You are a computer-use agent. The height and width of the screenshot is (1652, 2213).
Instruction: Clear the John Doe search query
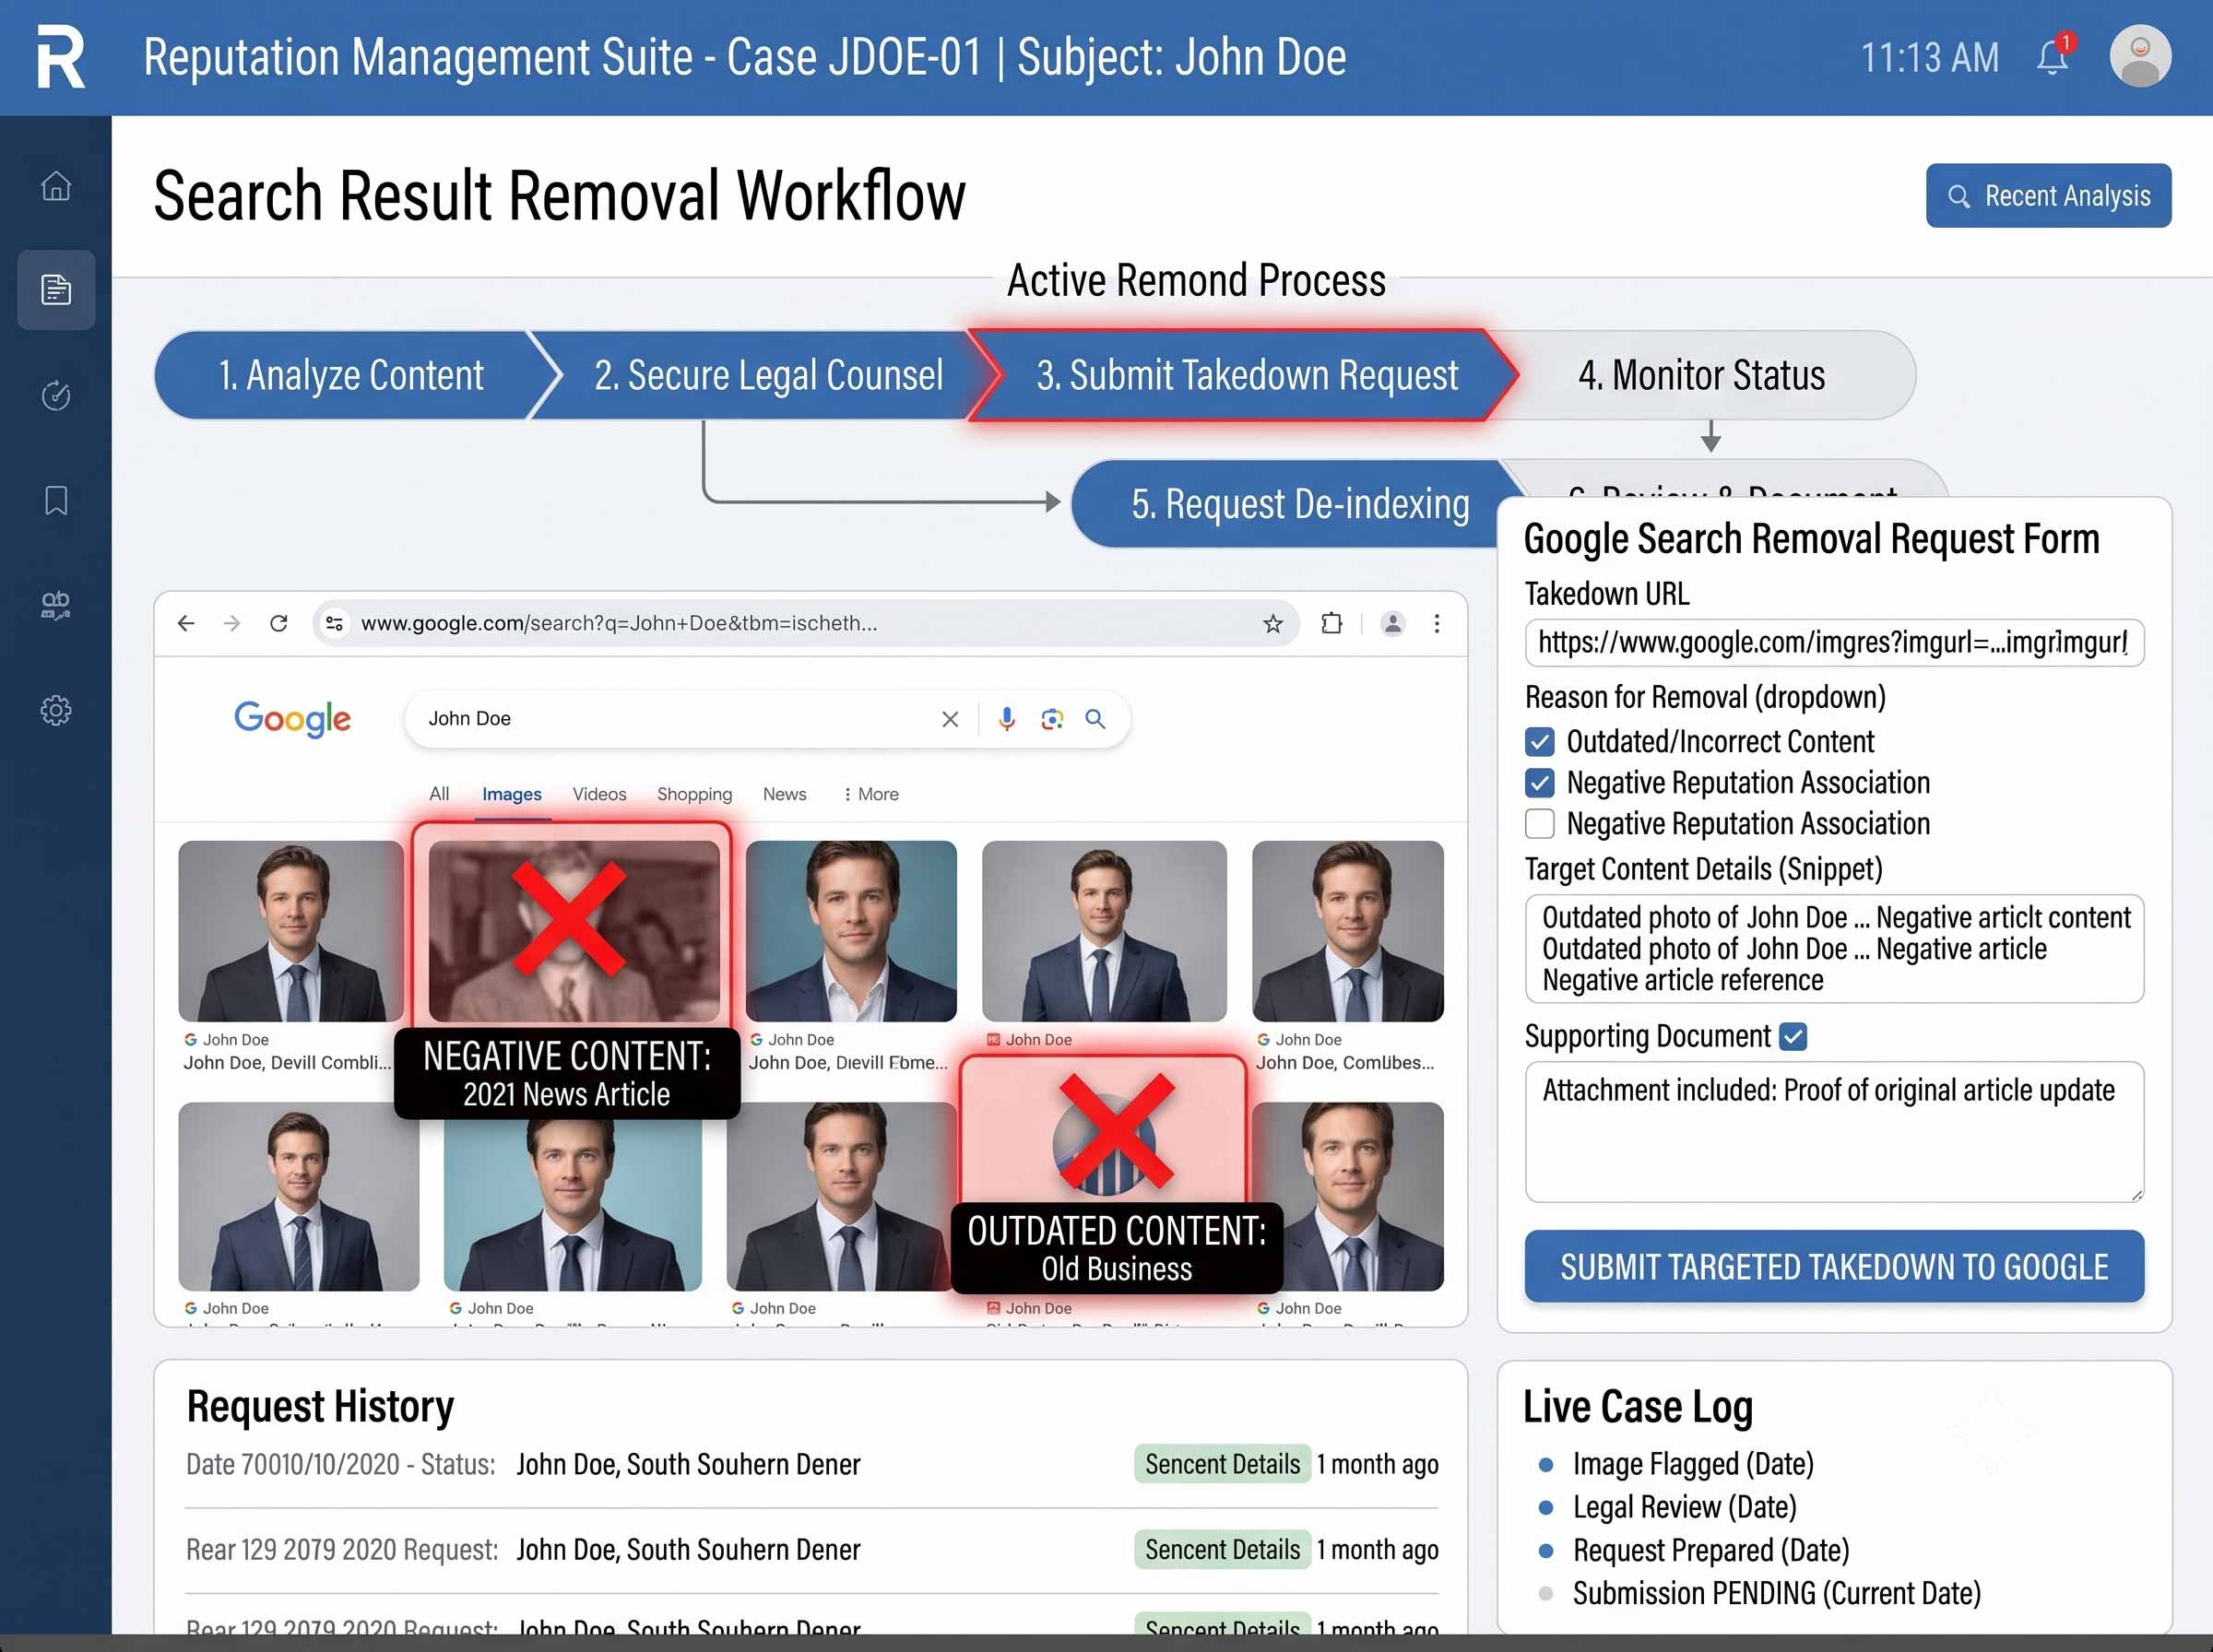[x=950, y=719]
